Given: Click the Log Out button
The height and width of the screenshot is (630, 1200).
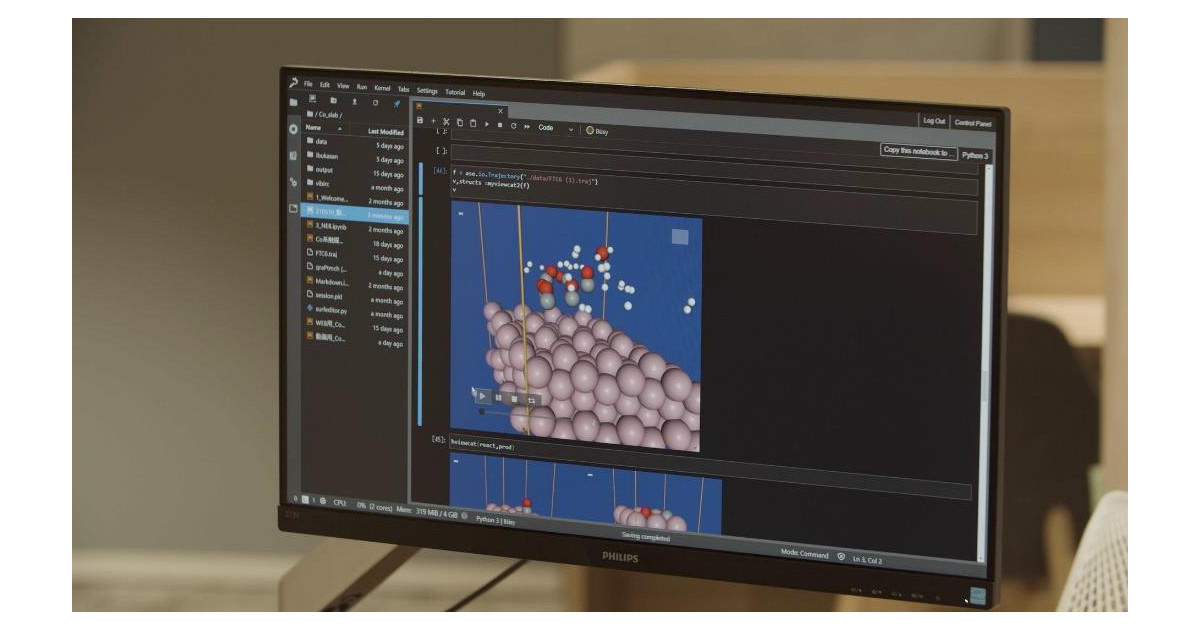Looking at the screenshot, I should tap(933, 121).
